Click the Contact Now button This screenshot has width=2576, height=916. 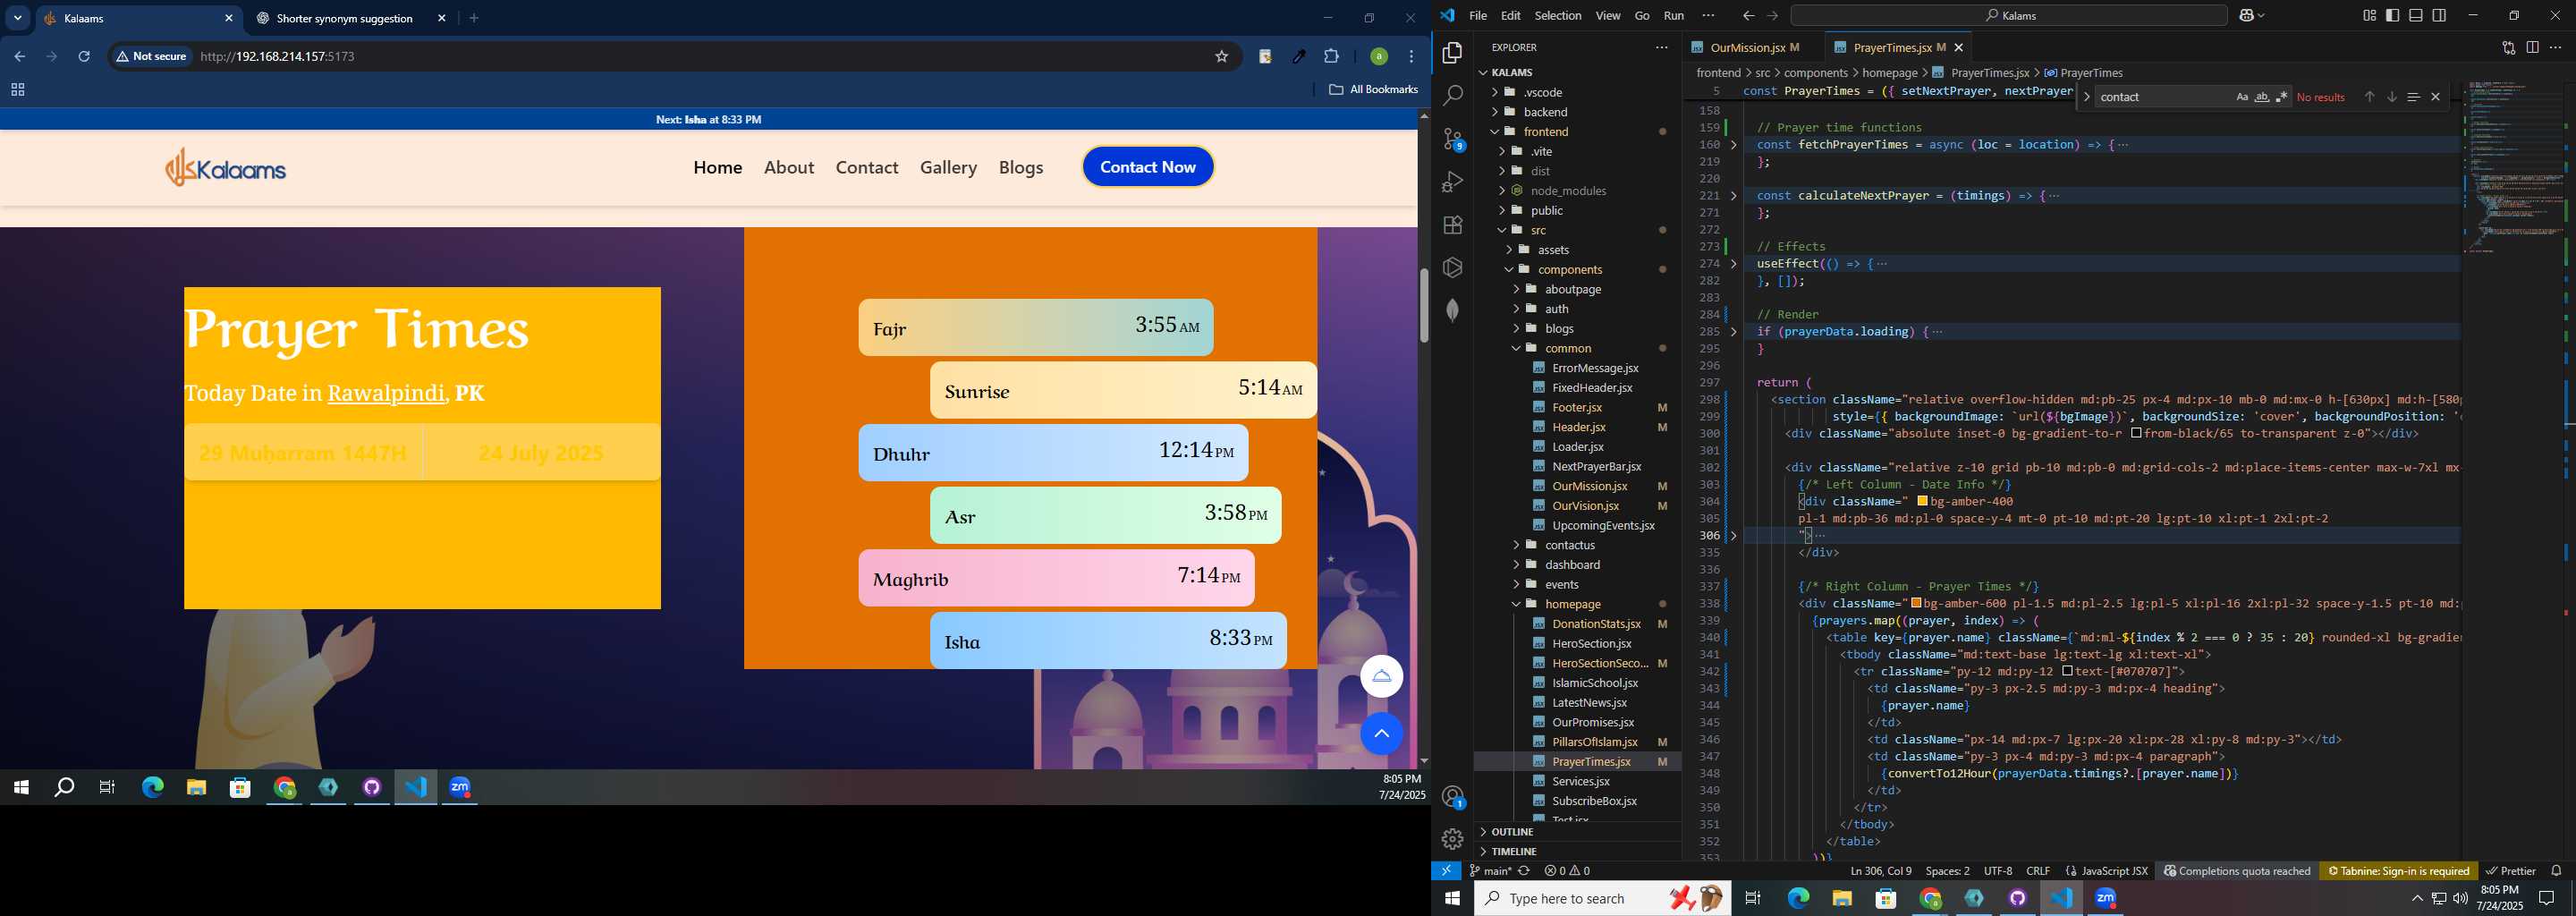(1147, 167)
